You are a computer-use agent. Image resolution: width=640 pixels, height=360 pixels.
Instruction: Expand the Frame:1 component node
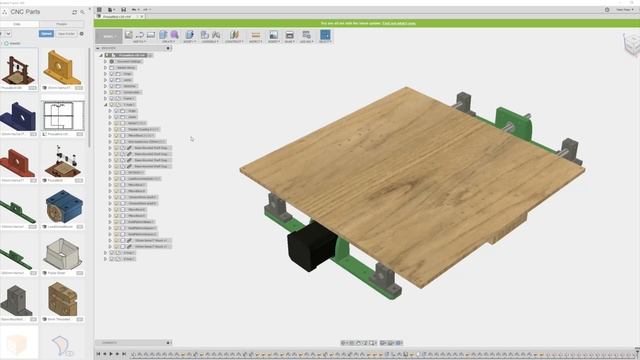click(x=105, y=98)
